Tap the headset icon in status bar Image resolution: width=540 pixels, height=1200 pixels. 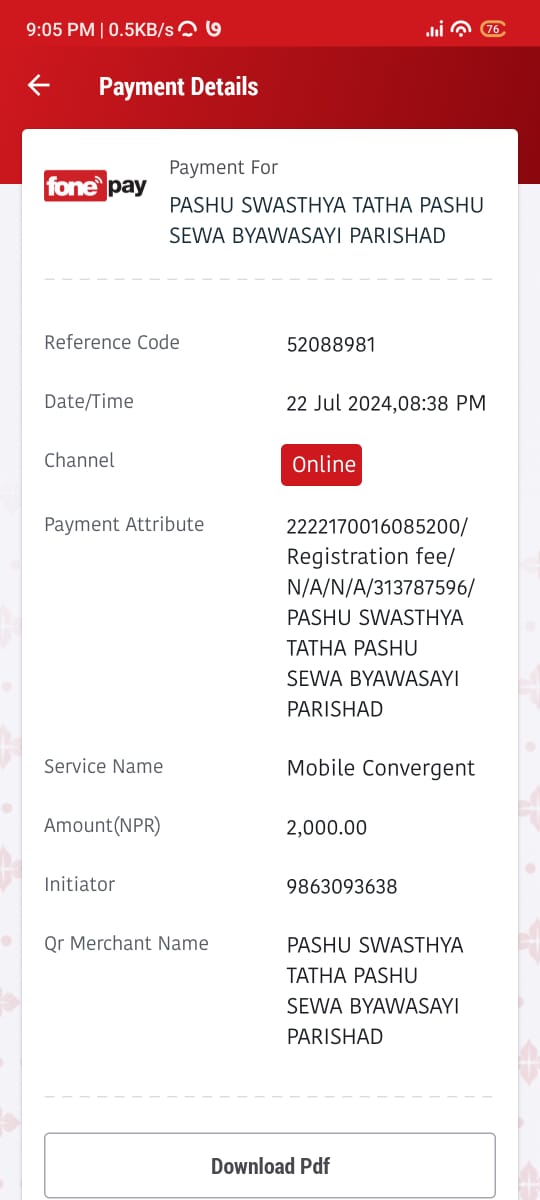[x=188, y=29]
